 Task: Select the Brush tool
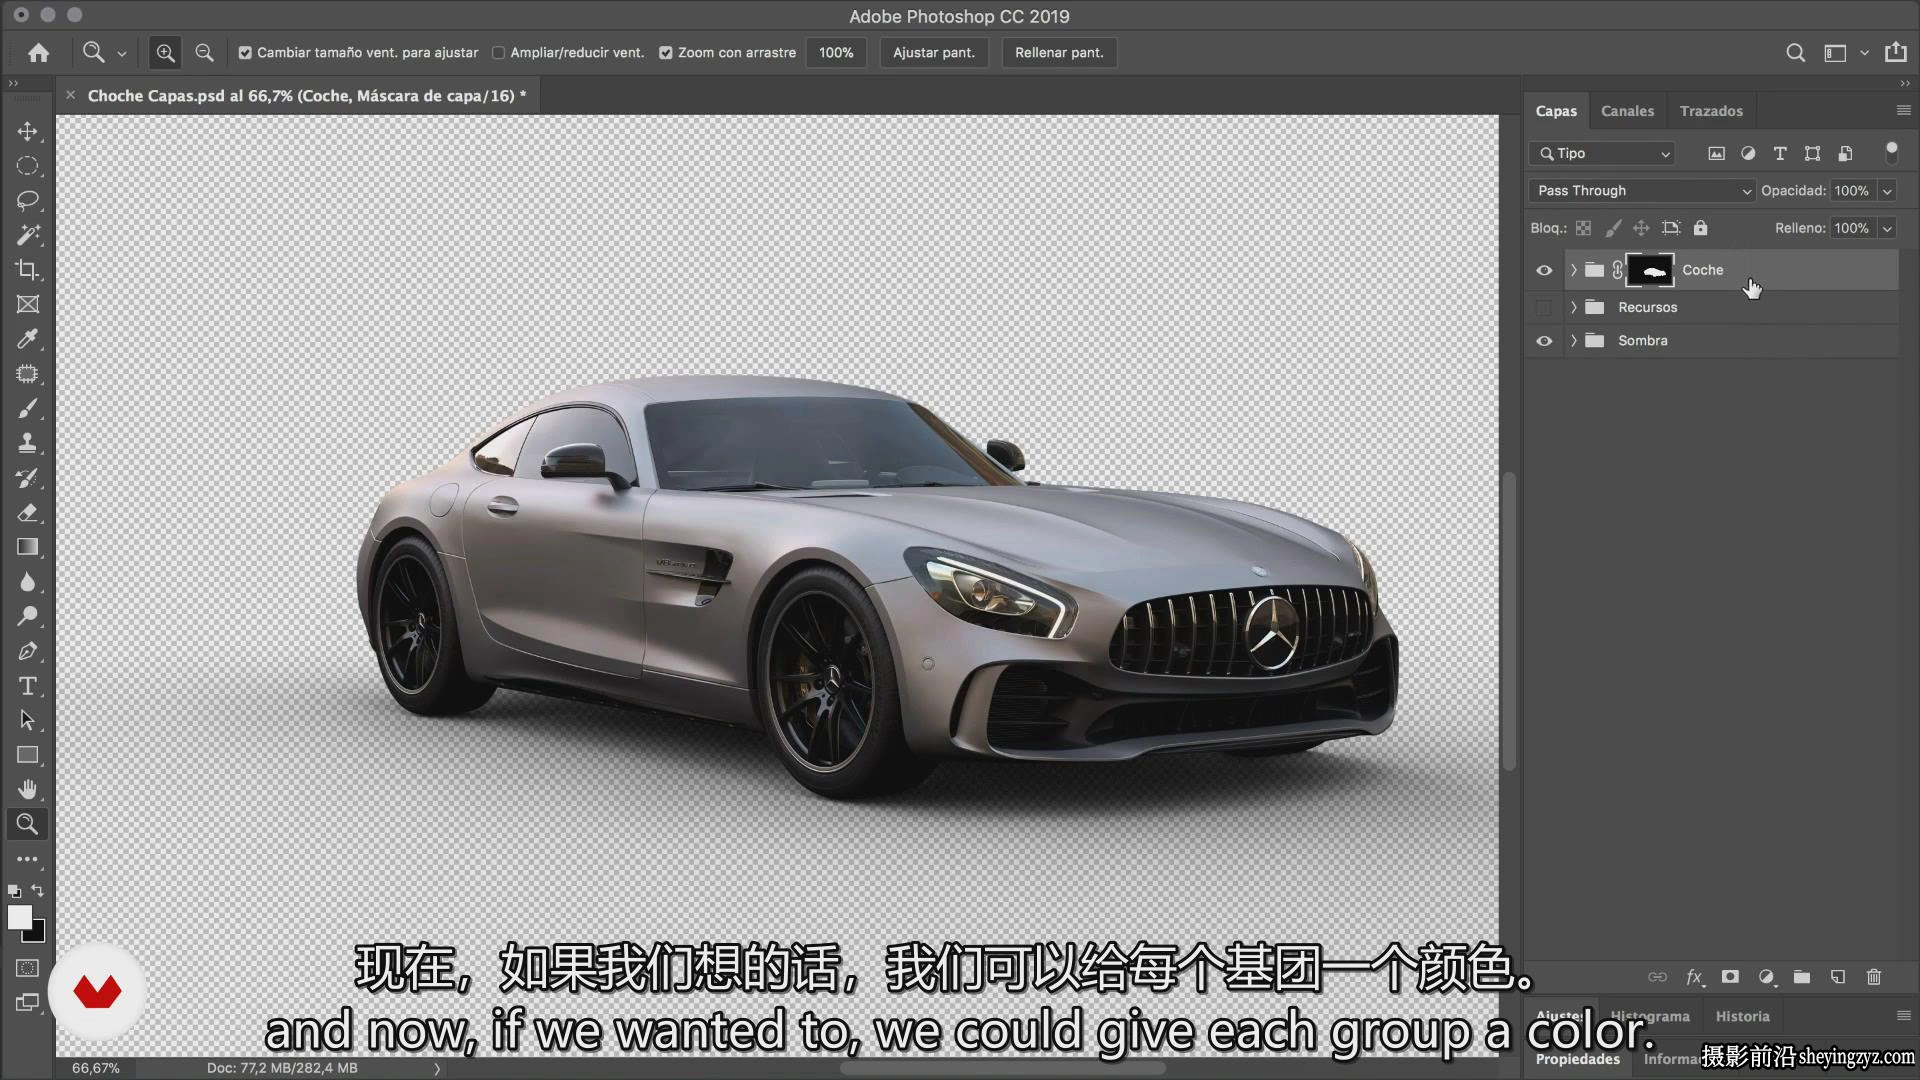(x=27, y=408)
